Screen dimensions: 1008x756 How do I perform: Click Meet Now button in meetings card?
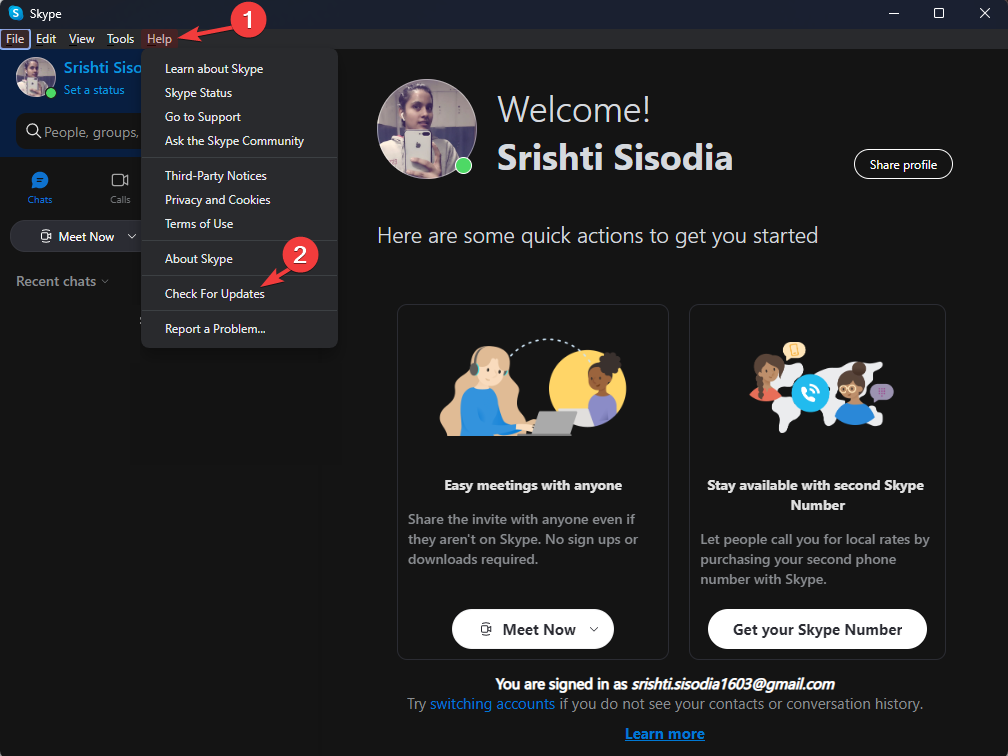click(532, 629)
